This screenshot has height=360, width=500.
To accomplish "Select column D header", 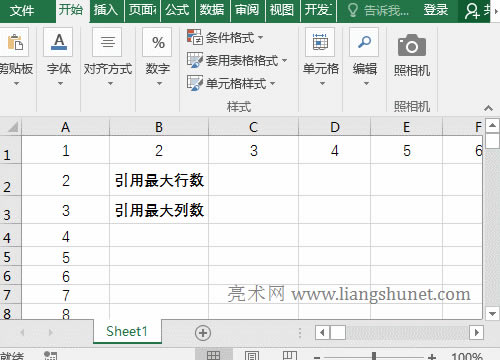I will 335,127.
